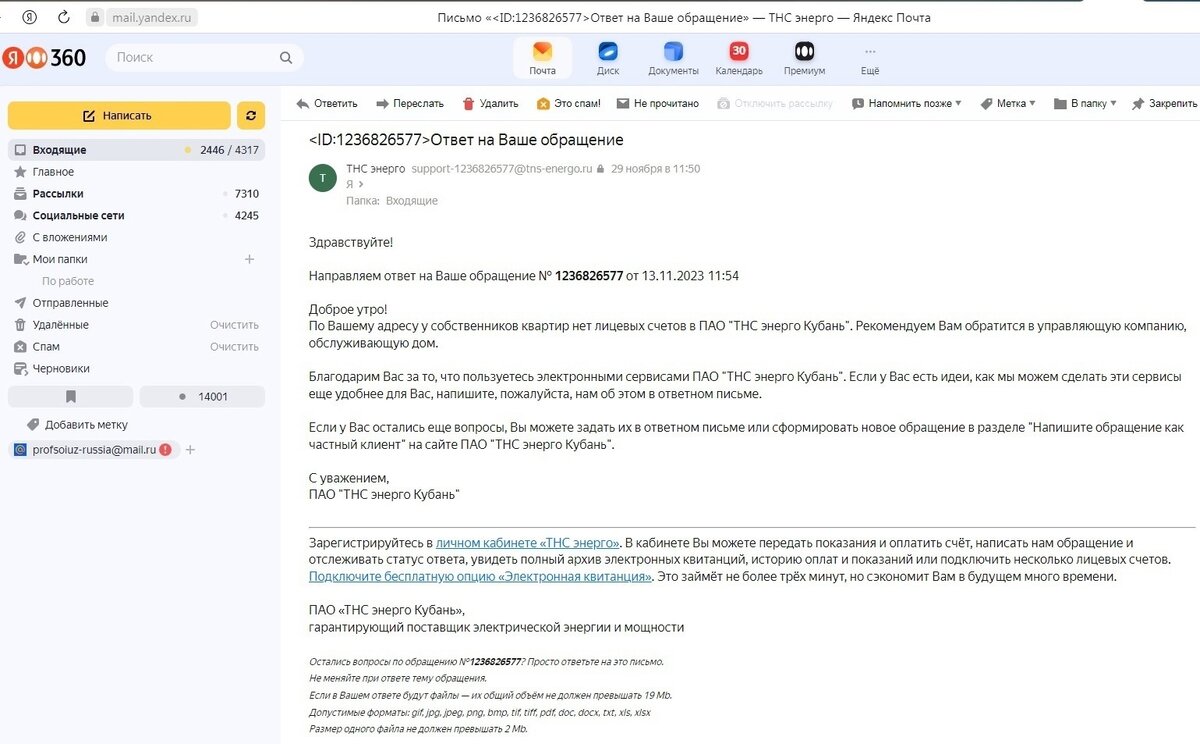Select the Входящие folder label in header

pyautogui.click(x=412, y=201)
